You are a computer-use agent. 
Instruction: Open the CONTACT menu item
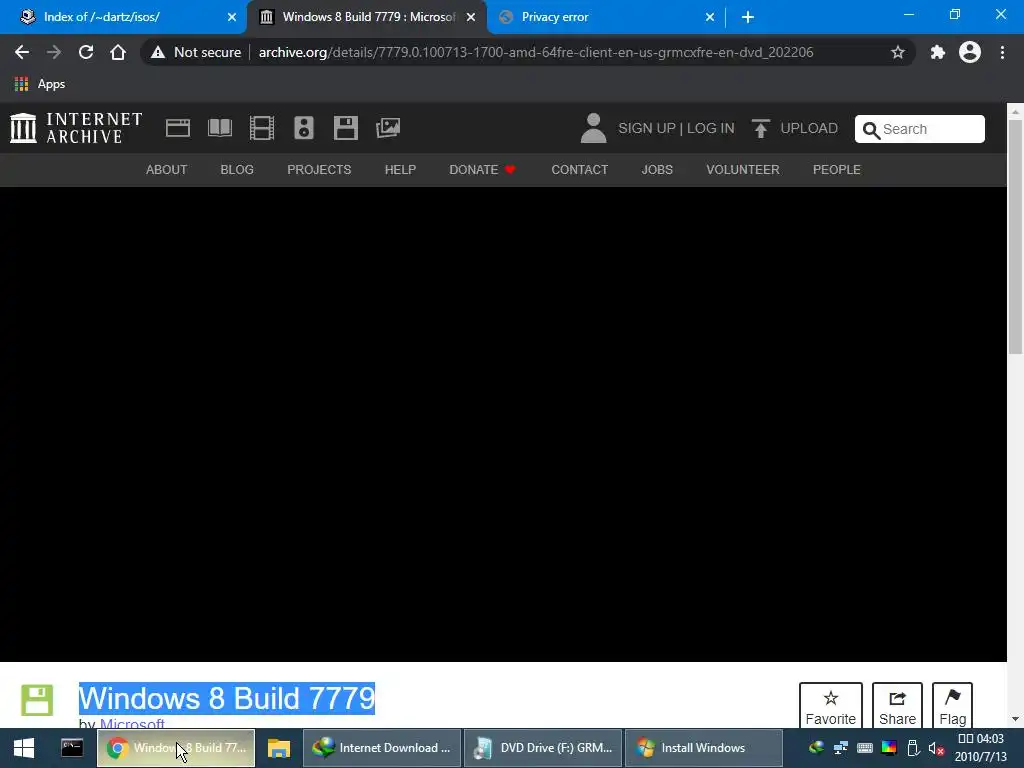579,170
